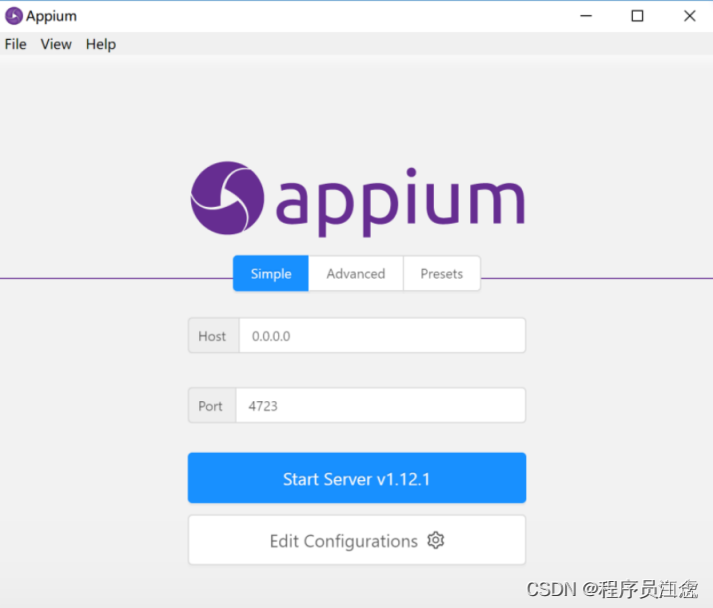Open the Help menu
Screen dimensions: 713x608
(x=101, y=44)
